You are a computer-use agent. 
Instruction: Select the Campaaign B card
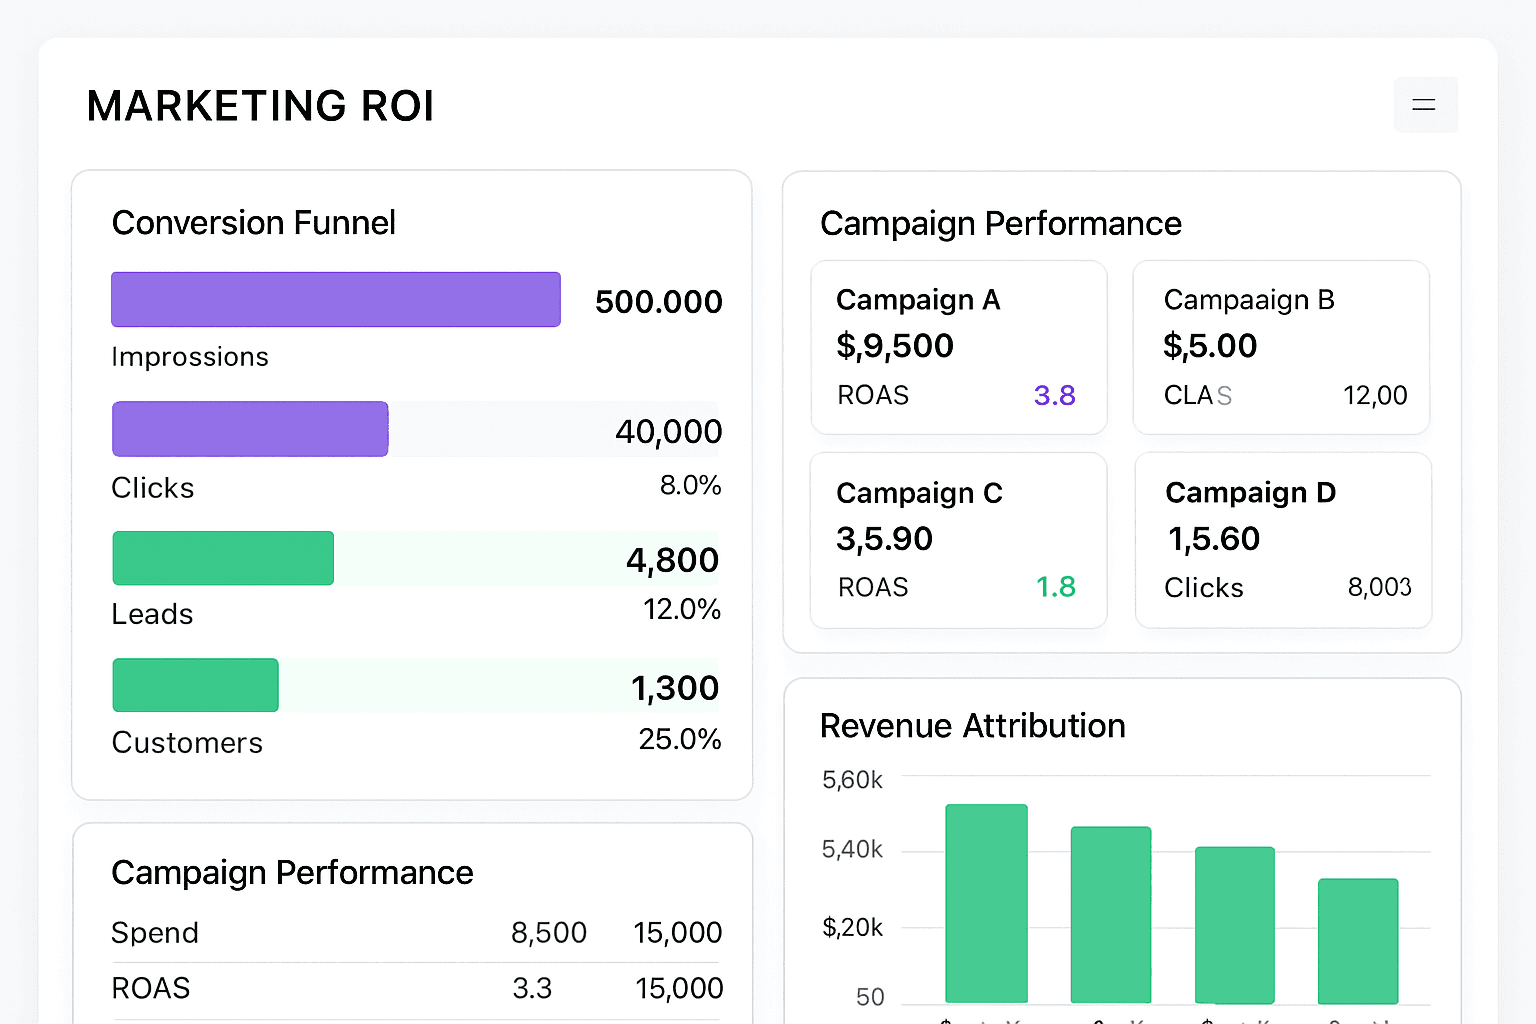(x=1281, y=347)
